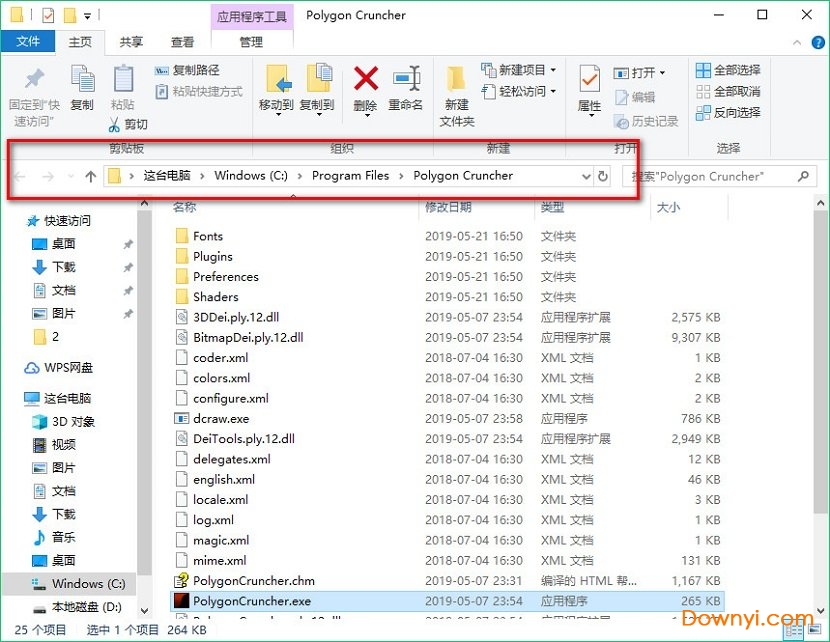This screenshot has width=830, height=642.
Task: Click the address bar refresh icon
Action: 603,176
